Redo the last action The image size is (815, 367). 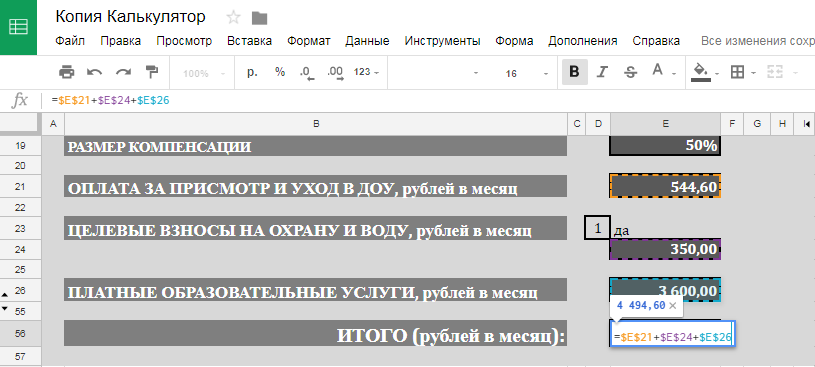(x=123, y=72)
